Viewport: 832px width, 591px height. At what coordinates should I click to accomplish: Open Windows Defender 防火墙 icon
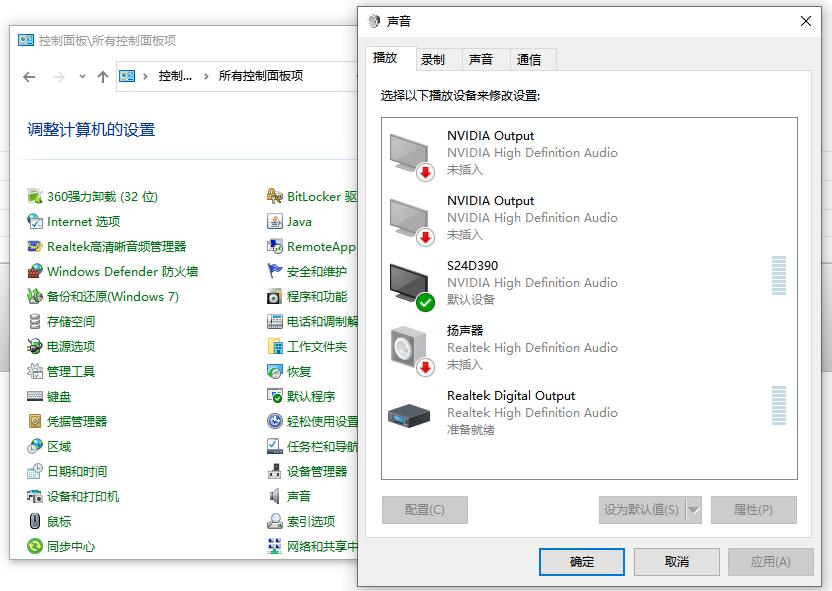[x=34, y=271]
